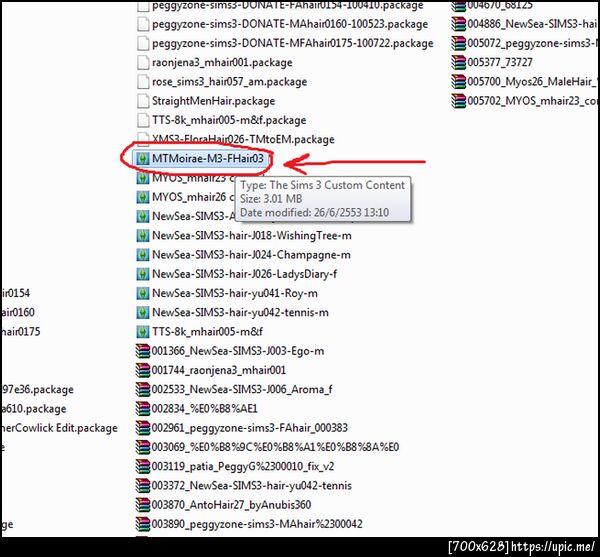Click the 003069_%E0%B8%9C archive icon
600x557 pixels.
point(143,447)
